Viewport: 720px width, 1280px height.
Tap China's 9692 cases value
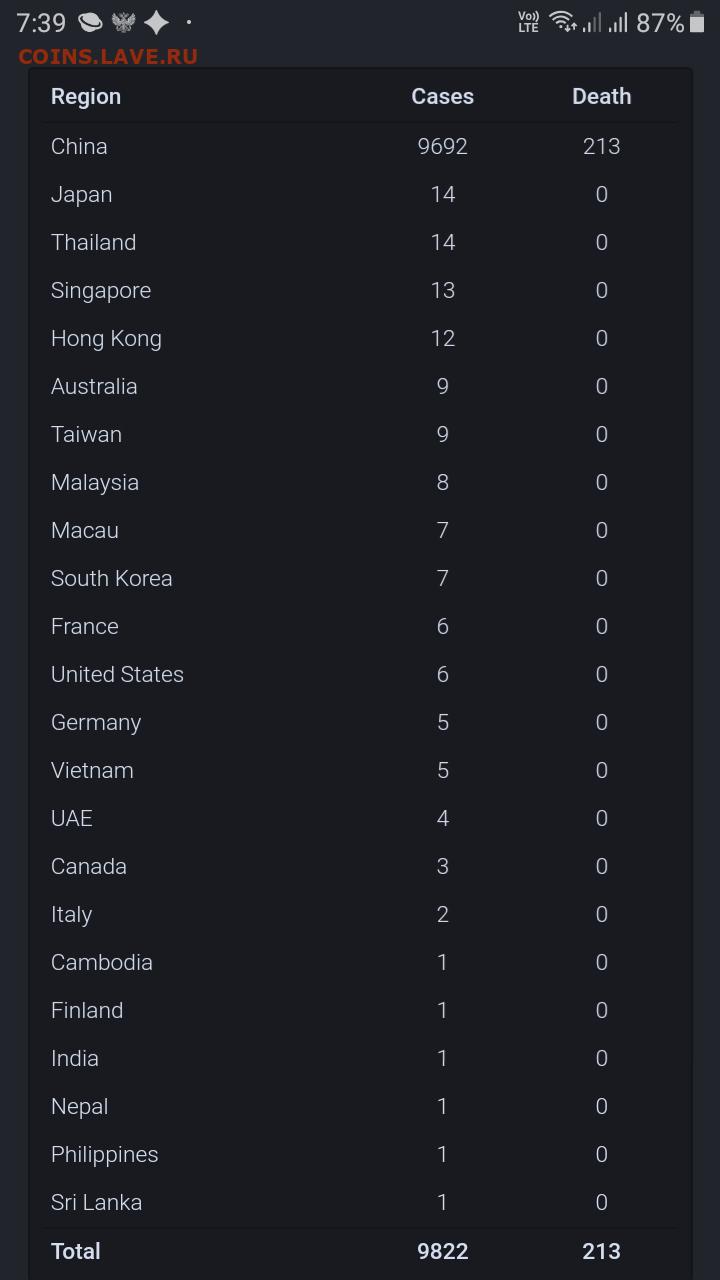442,146
